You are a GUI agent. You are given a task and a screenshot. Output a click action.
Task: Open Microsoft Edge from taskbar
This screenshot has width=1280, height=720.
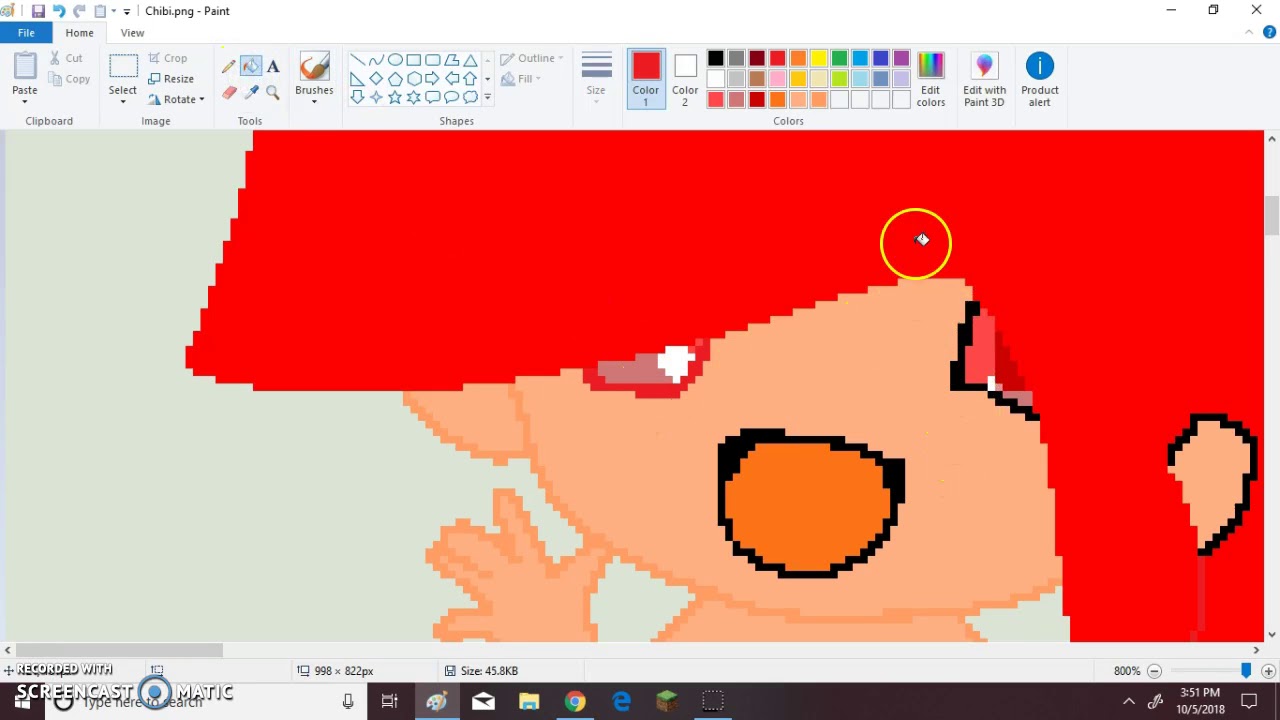pyautogui.click(x=621, y=701)
